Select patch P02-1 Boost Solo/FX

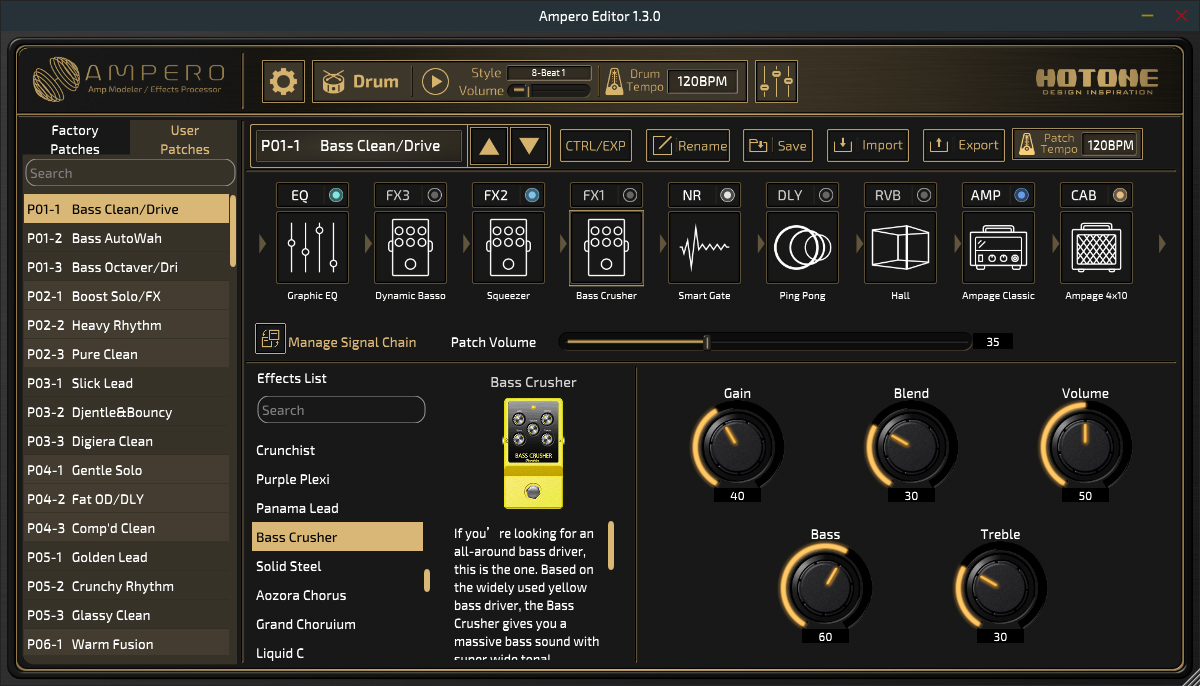pyautogui.click(x=127, y=296)
